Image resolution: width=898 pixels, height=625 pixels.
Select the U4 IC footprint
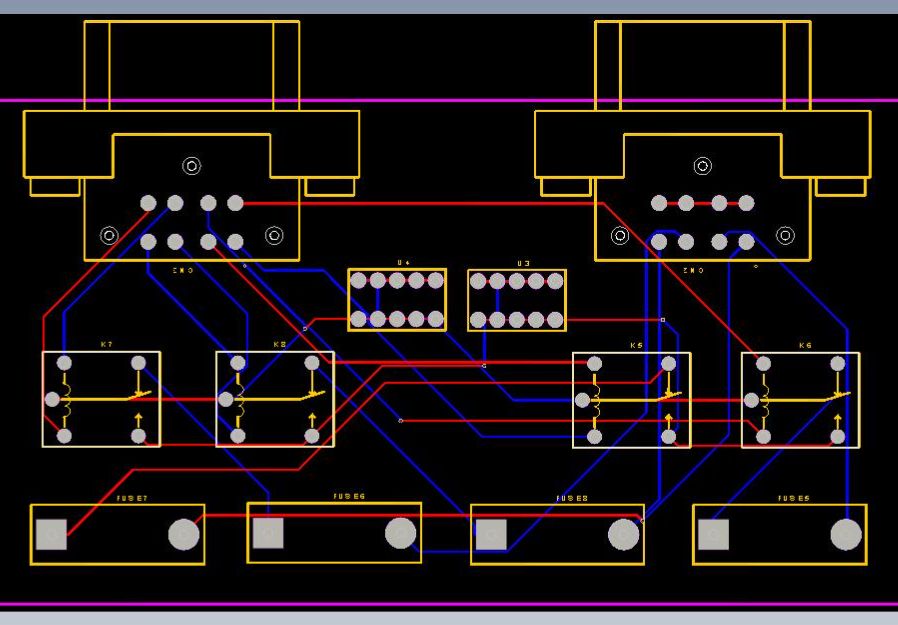[x=398, y=298]
